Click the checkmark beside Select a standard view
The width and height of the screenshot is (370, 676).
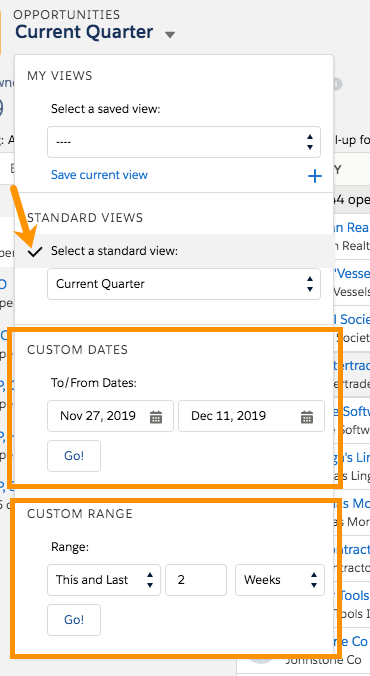(x=35, y=251)
